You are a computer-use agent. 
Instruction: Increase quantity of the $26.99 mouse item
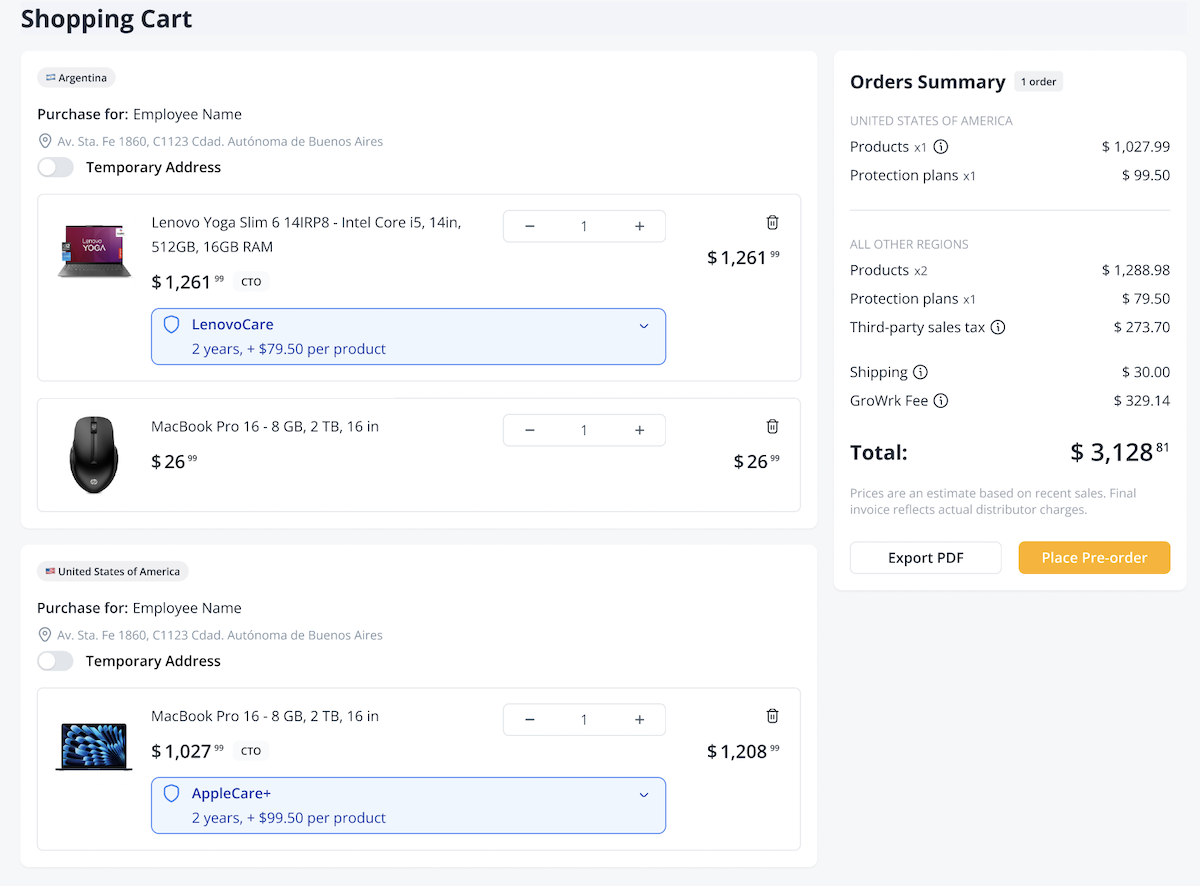[x=640, y=430]
